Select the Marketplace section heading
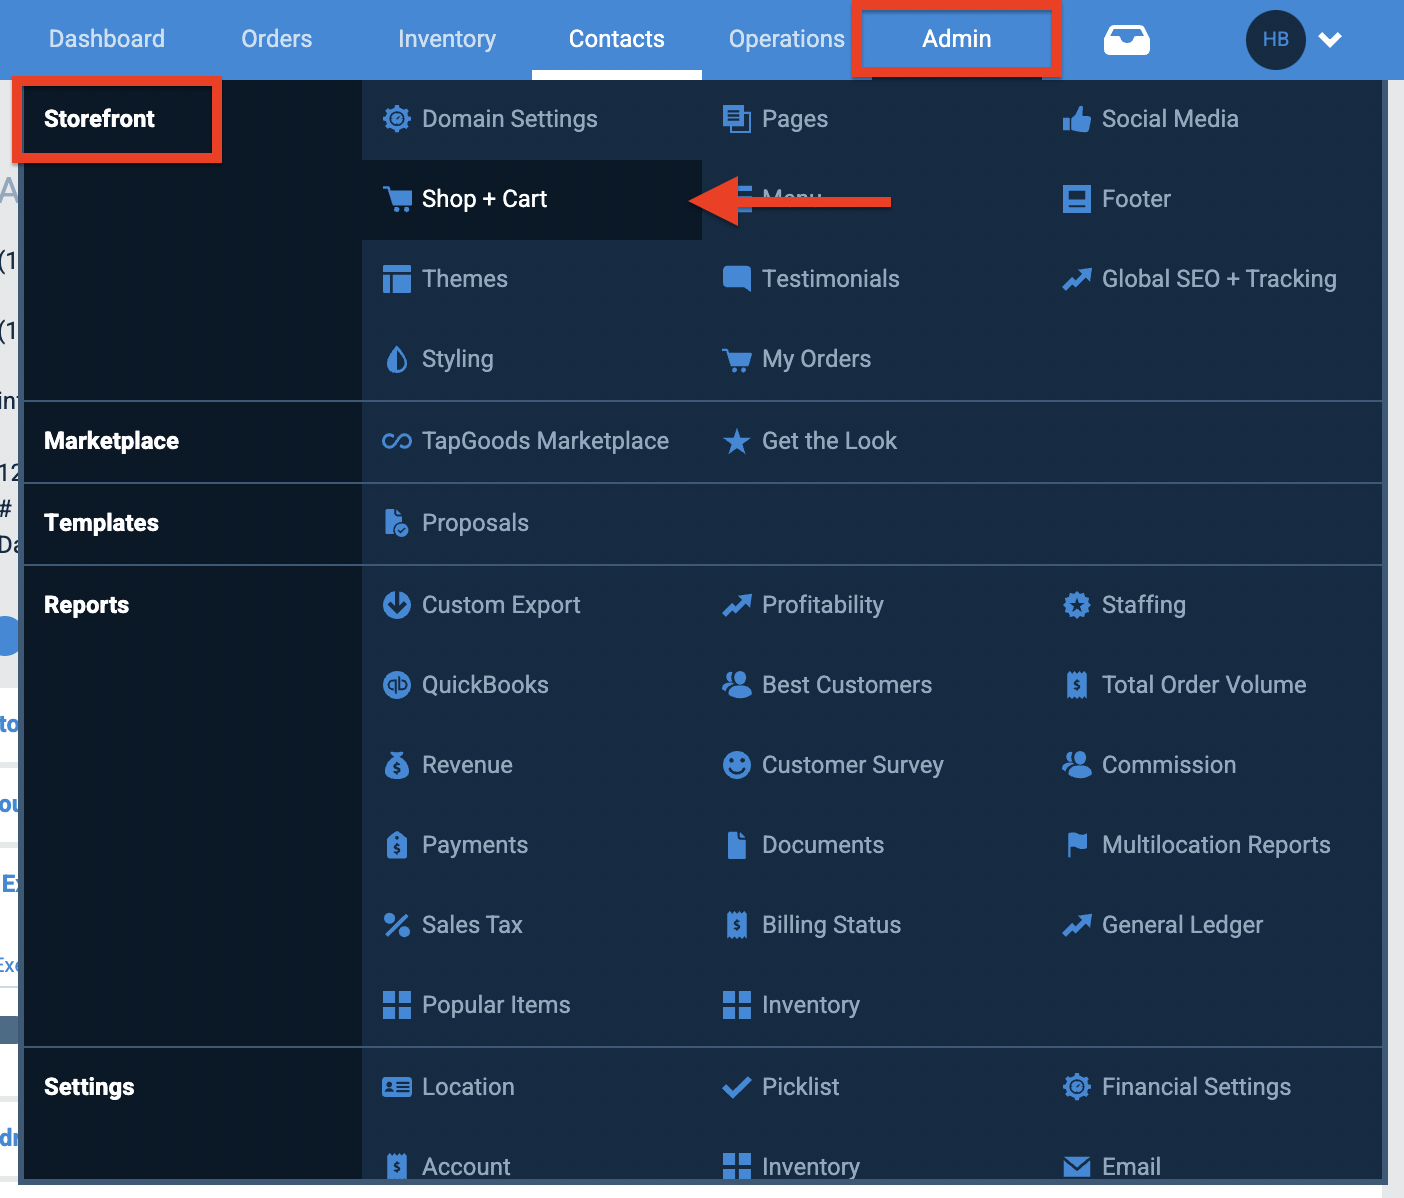Image resolution: width=1404 pixels, height=1198 pixels. pos(111,441)
